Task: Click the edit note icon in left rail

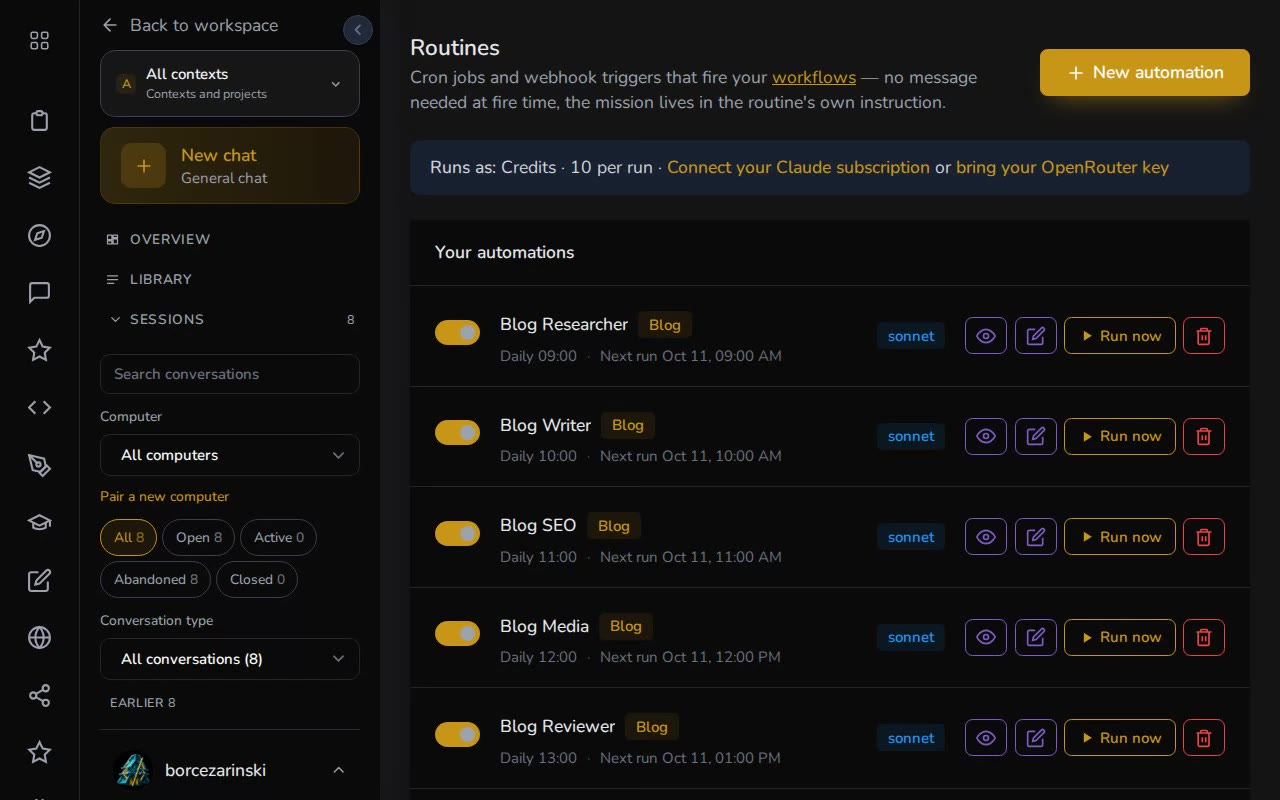Action: (39, 580)
